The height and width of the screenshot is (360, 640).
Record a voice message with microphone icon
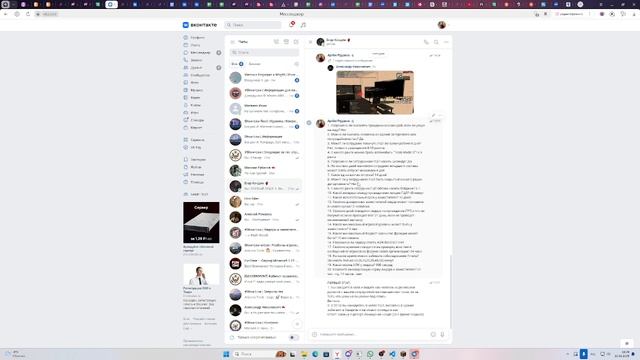[x=442, y=334]
